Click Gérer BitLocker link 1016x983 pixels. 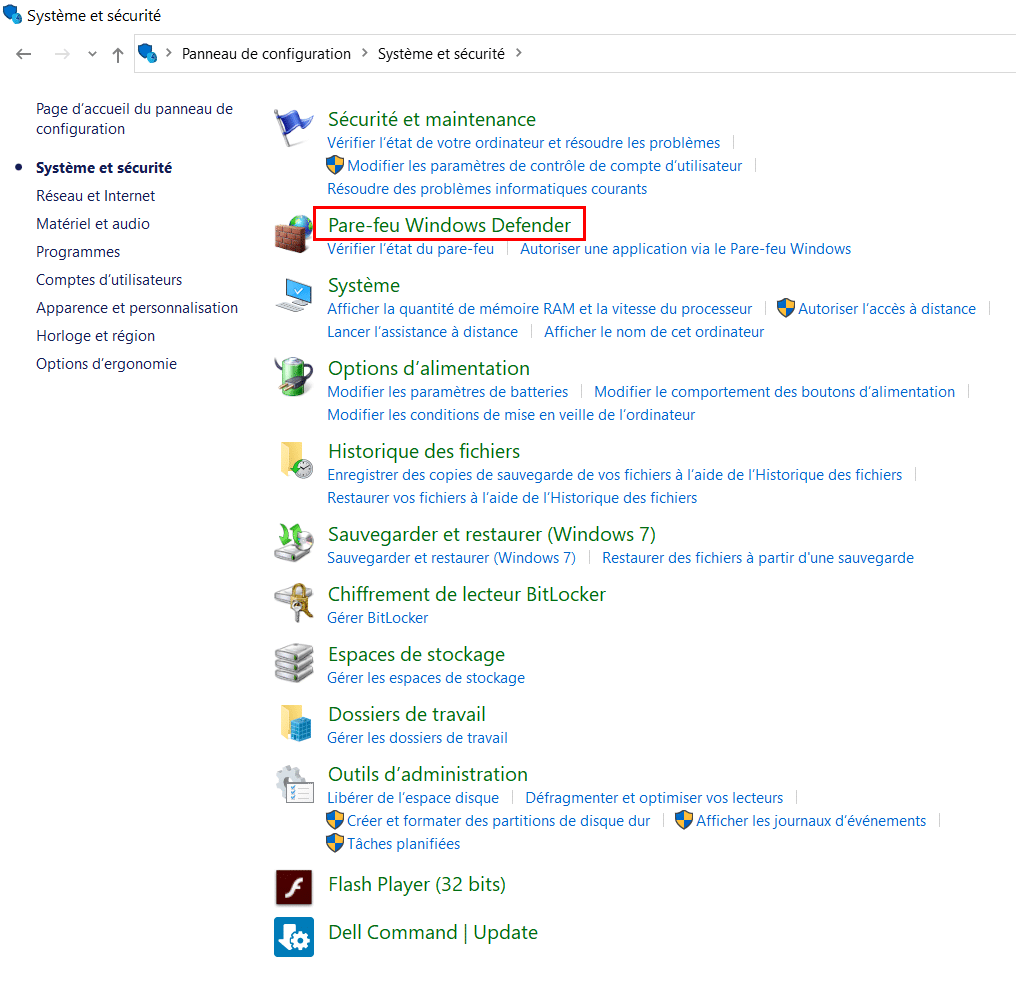[377, 618]
